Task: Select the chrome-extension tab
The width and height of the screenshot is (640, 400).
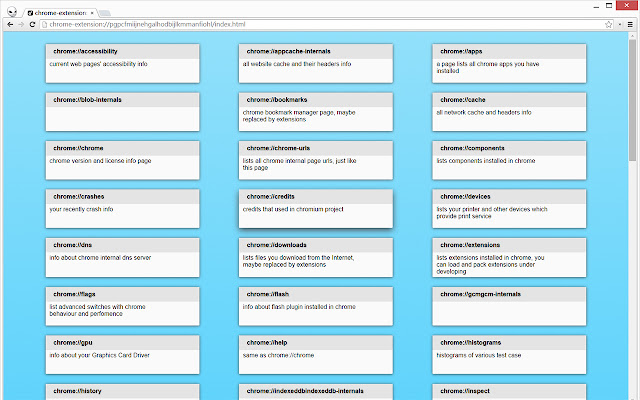Action: click(60, 13)
